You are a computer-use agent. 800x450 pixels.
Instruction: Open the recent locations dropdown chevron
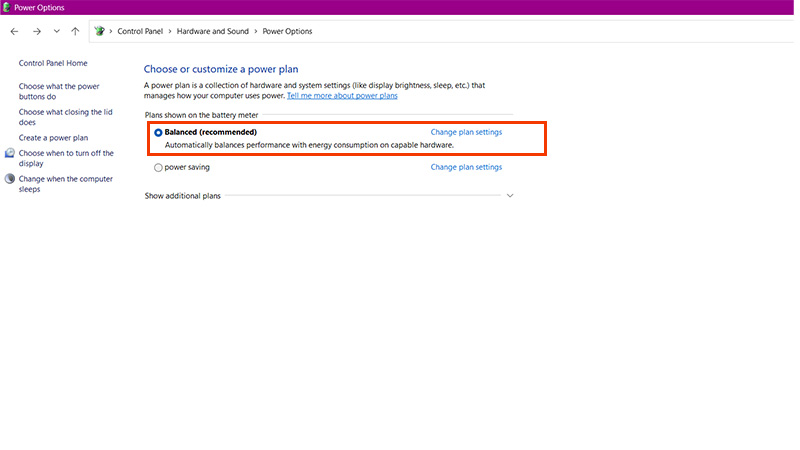56,31
